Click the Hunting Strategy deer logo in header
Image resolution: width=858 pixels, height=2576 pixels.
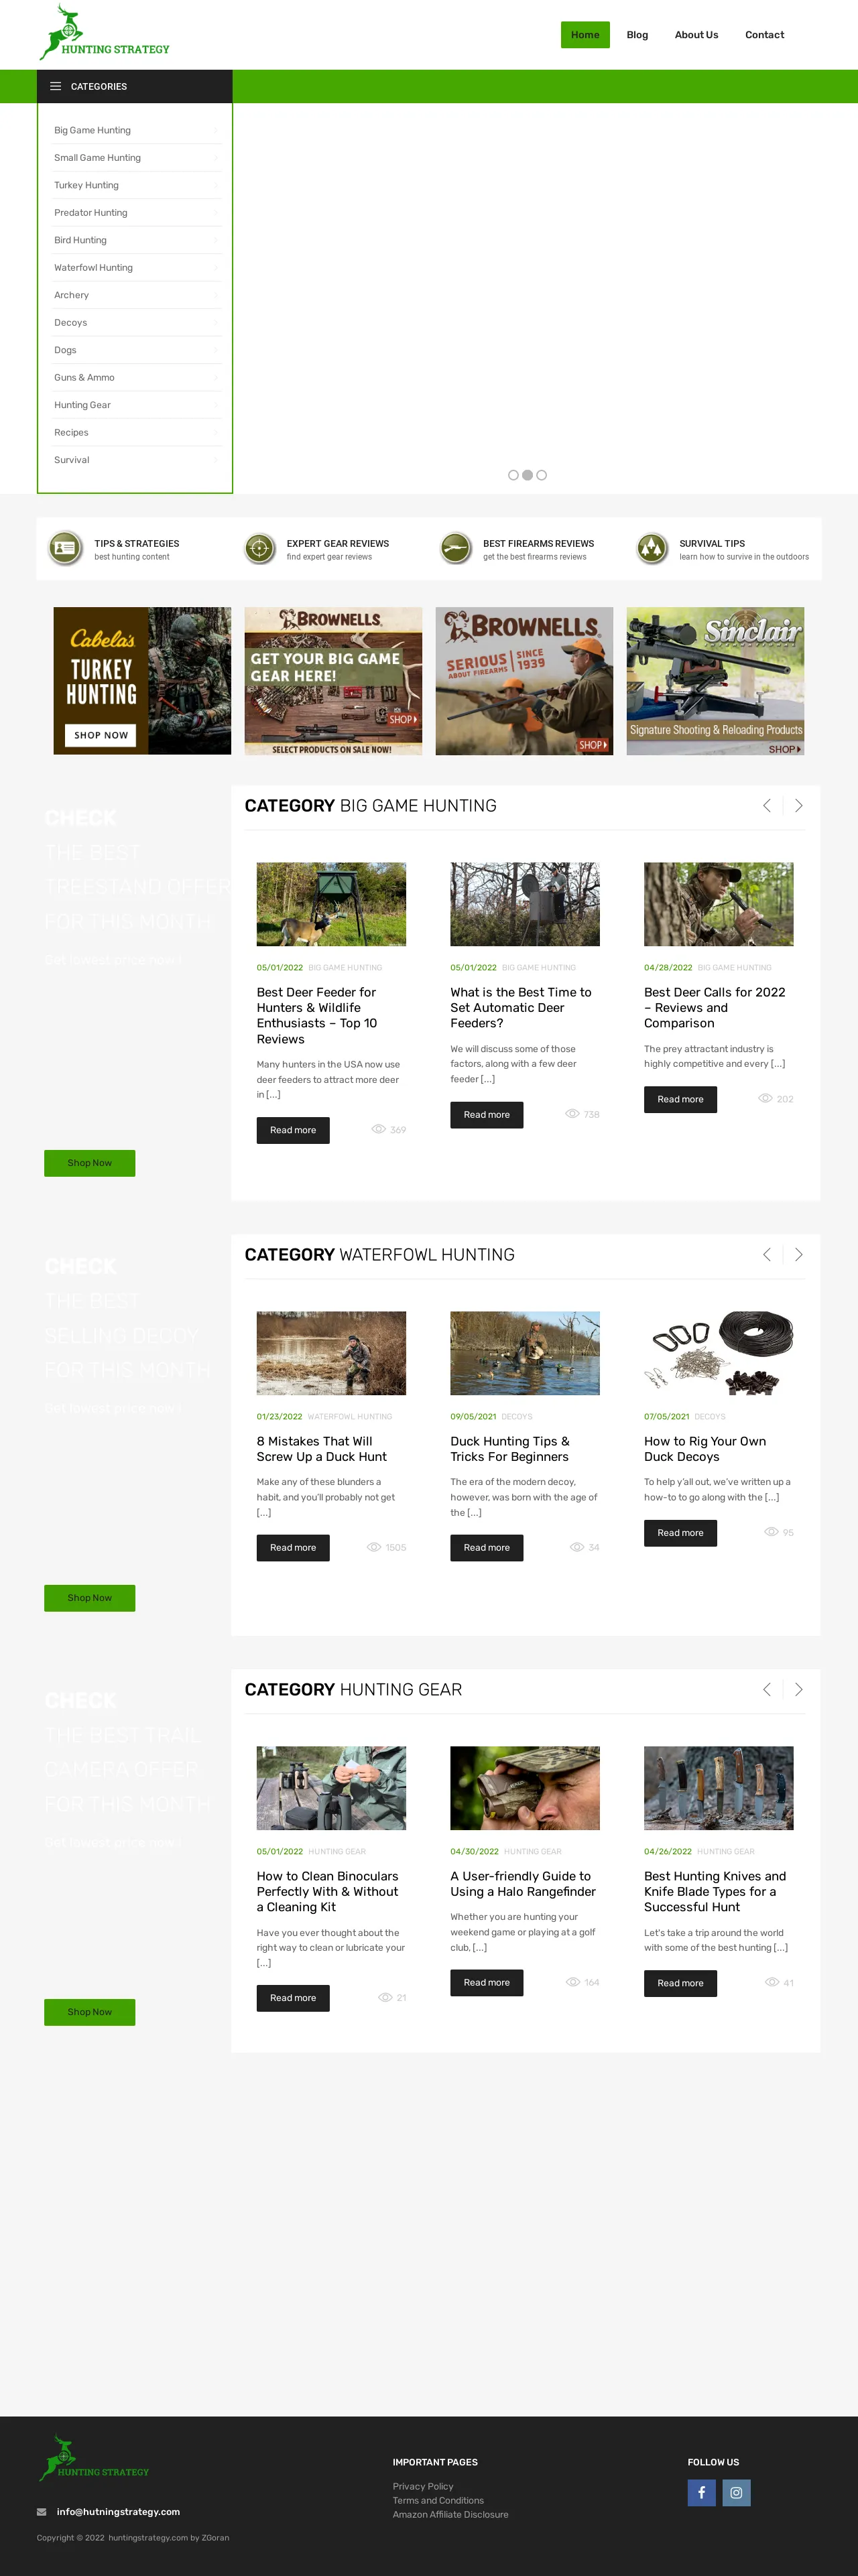(x=104, y=33)
